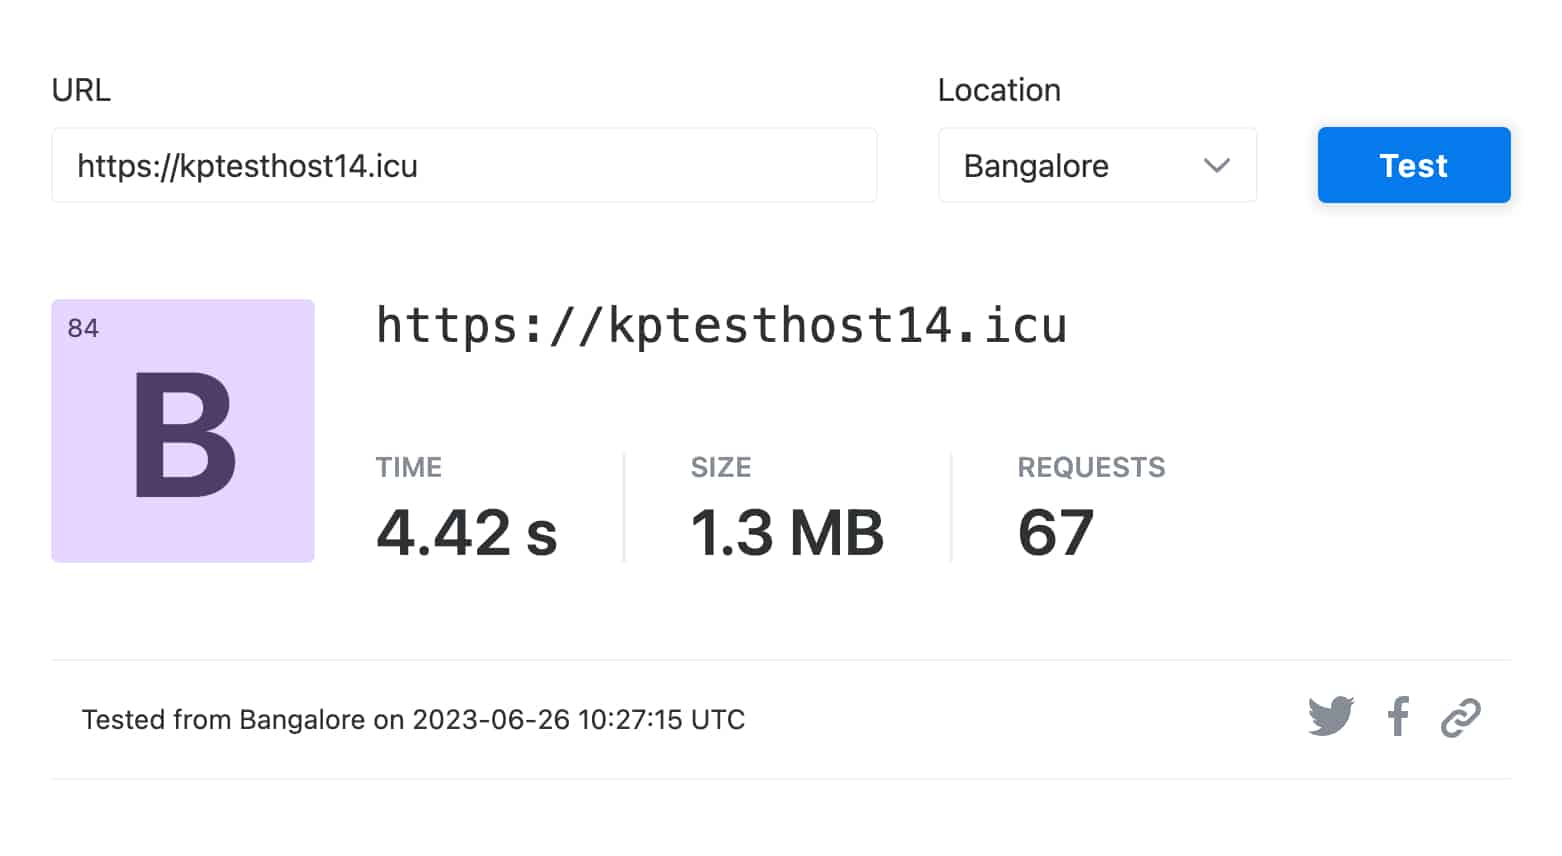Click the TIME metric label
1562x856 pixels.
408,467
